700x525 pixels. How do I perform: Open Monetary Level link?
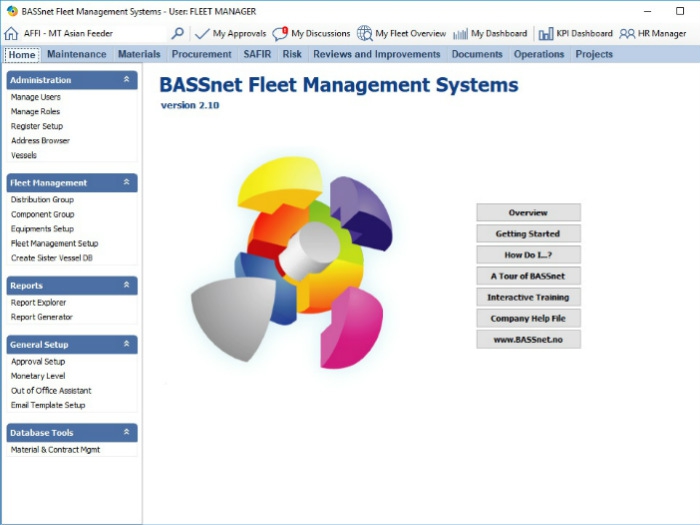pos(38,376)
